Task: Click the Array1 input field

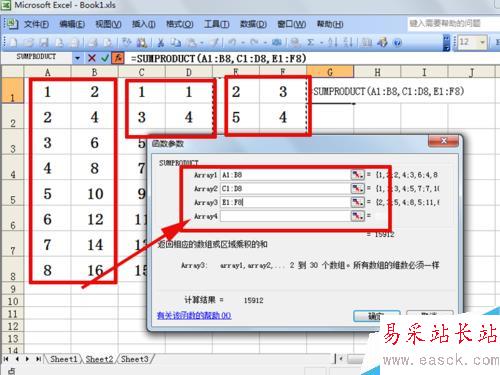Action: 285,175
